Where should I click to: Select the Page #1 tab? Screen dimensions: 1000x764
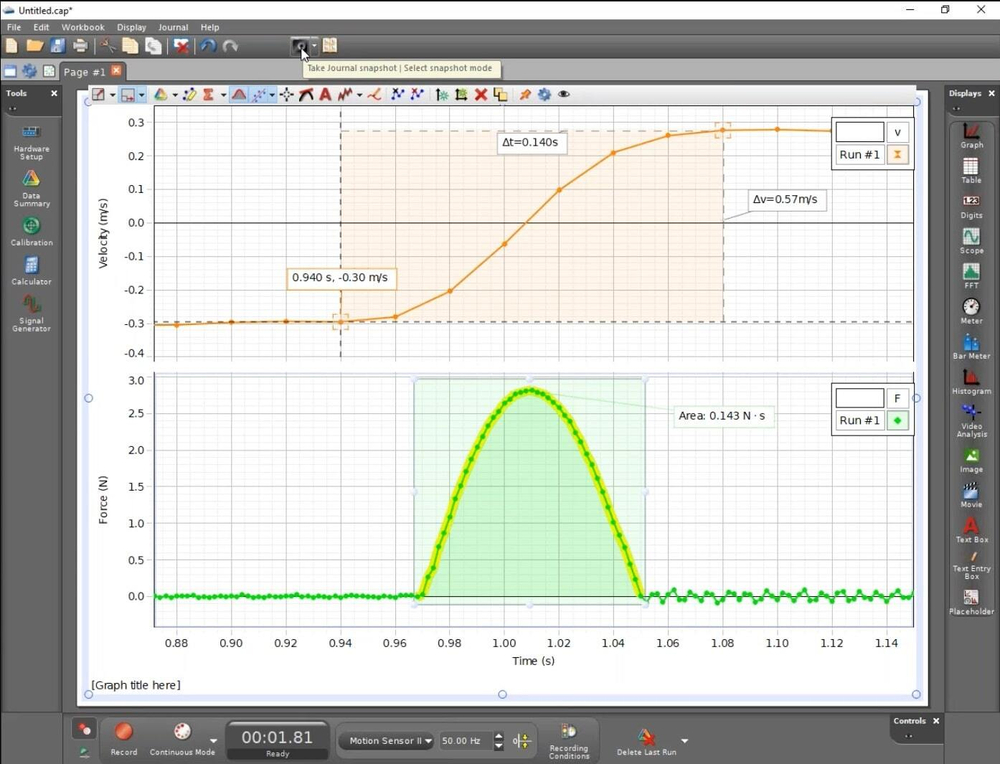pyautogui.click(x=84, y=72)
